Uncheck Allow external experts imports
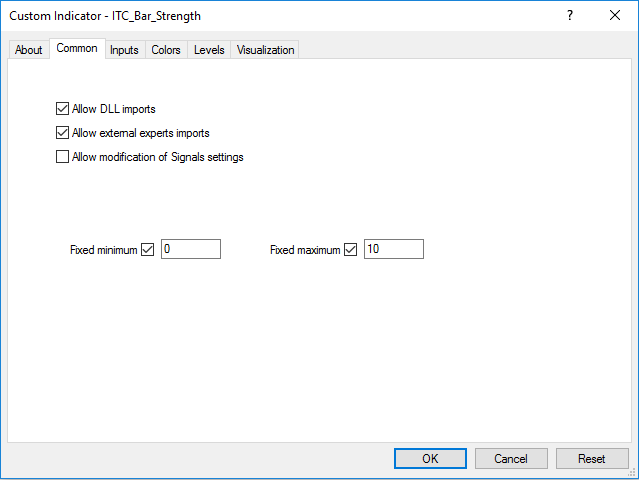640x480 pixels. (63, 132)
